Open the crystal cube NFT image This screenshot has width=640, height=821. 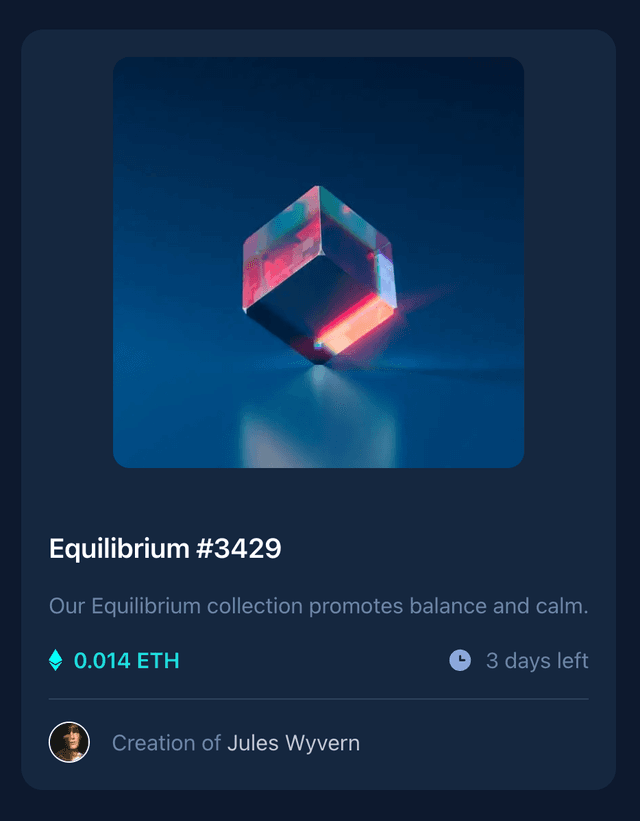coord(318,262)
